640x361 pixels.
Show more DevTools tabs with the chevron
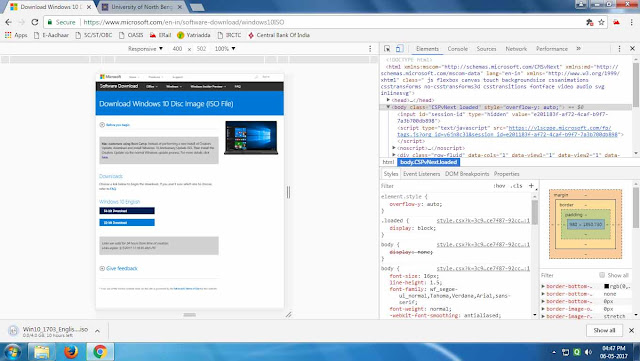click(x=578, y=49)
